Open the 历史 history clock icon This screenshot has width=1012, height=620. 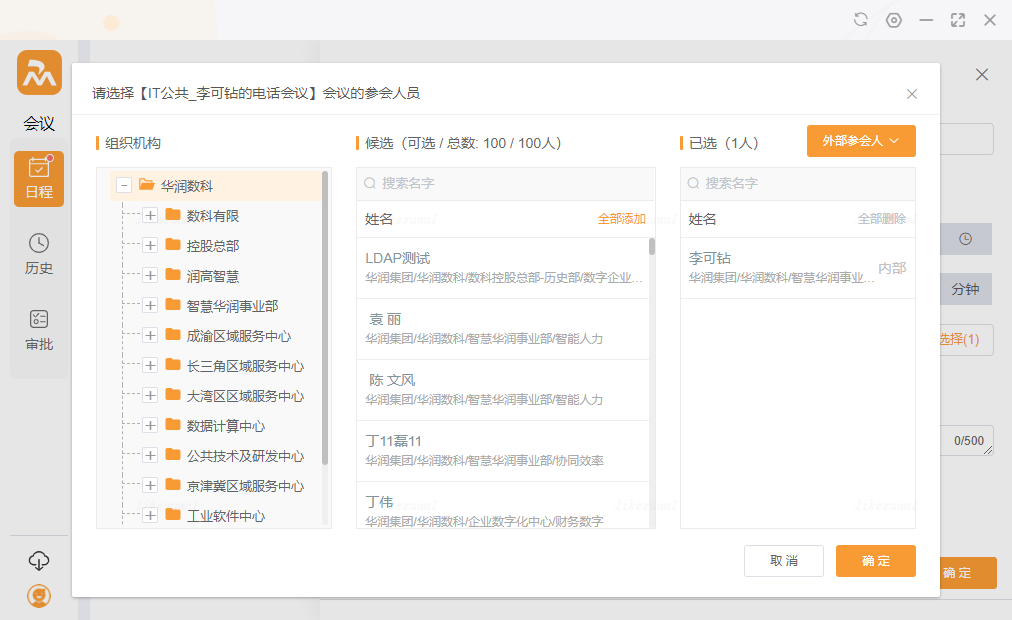point(39,254)
